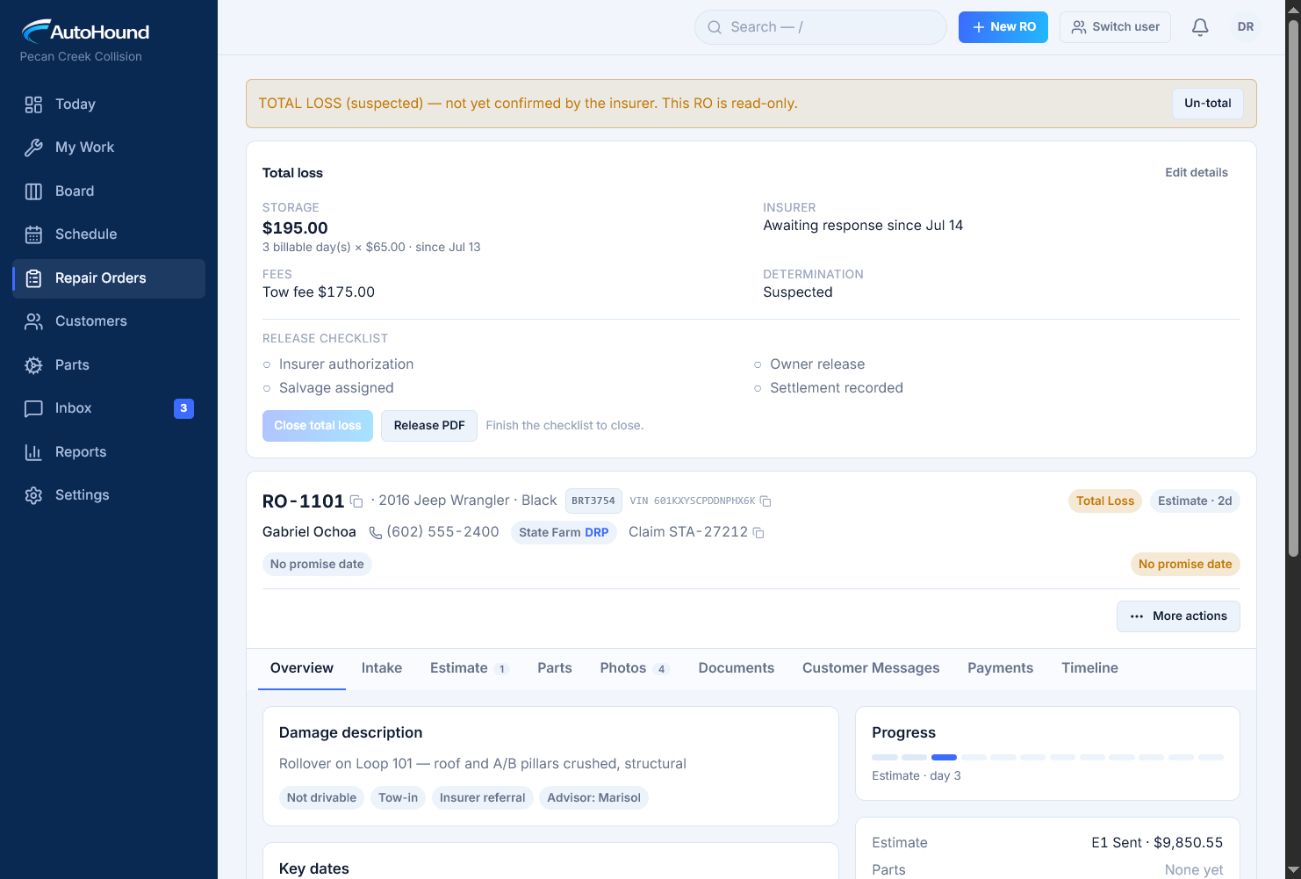
Task: Click the Inbox unread badge 3
Action: pyautogui.click(x=183, y=408)
